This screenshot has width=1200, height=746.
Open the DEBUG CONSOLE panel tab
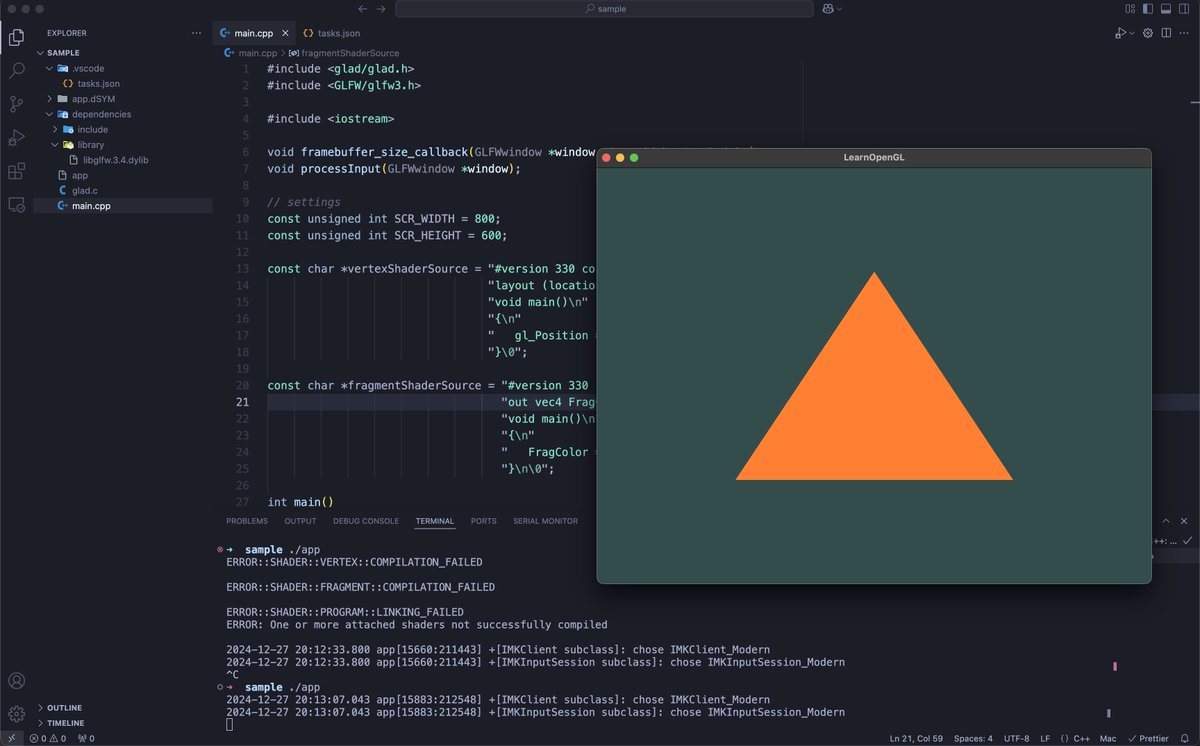[x=366, y=521]
